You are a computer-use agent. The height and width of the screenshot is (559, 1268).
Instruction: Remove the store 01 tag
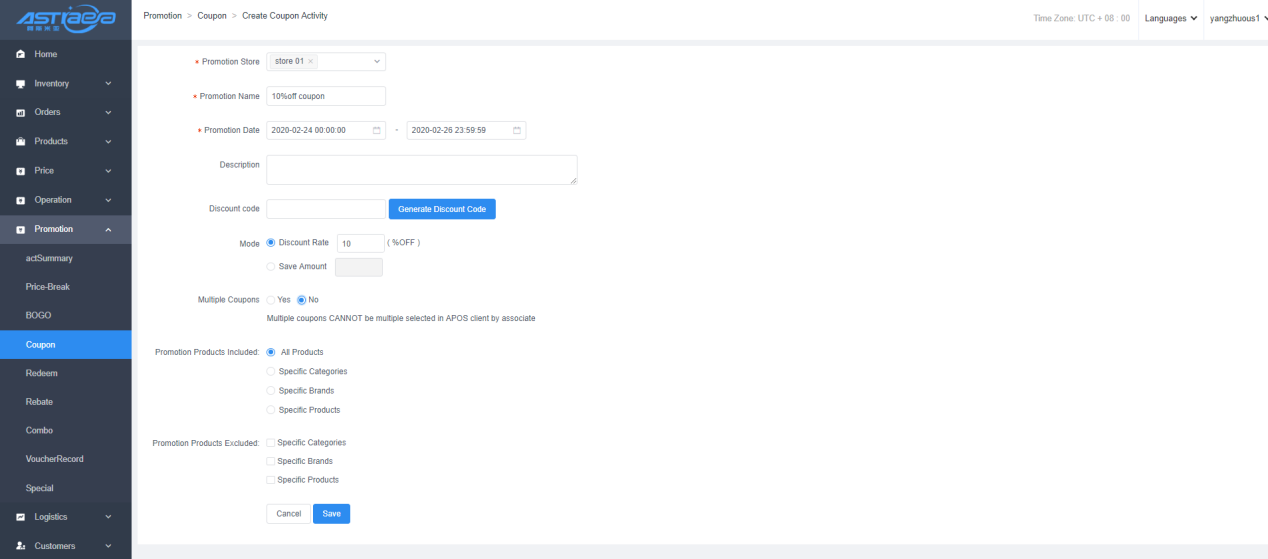[x=311, y=62]
